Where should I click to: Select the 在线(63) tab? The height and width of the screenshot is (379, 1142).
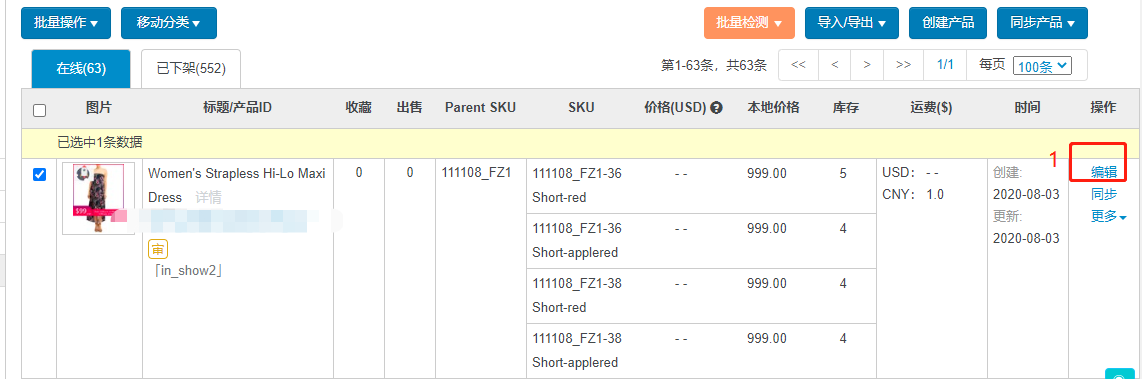coord(81,69)
